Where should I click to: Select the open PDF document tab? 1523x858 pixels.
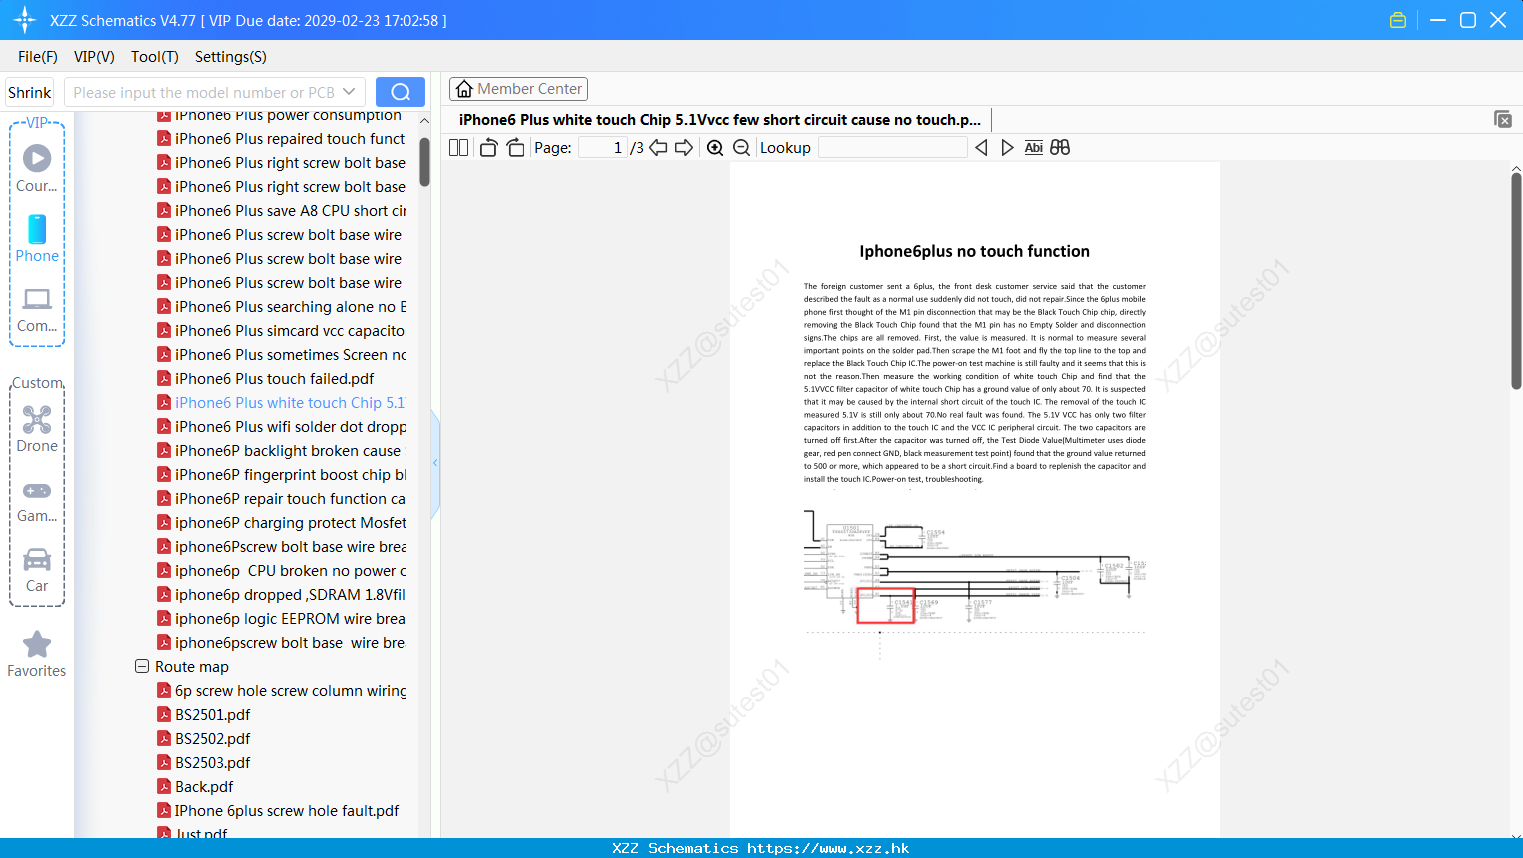click(719, 120)
